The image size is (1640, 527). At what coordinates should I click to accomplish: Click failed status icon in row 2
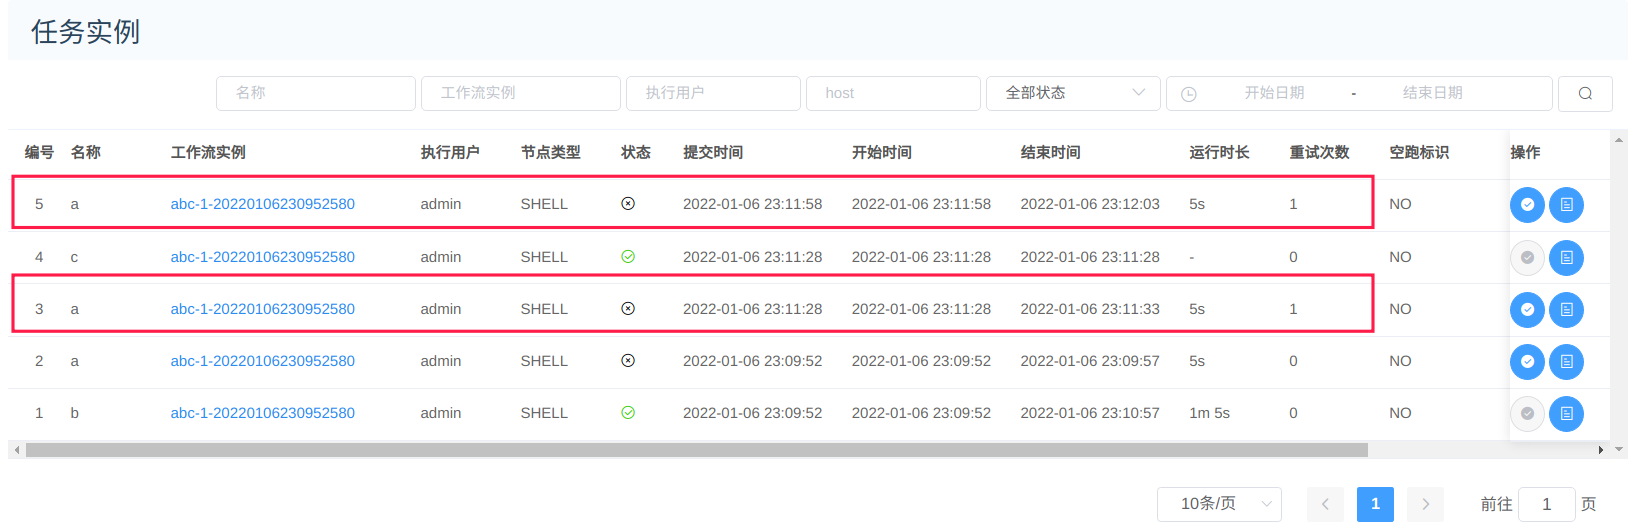coord(628,361)
